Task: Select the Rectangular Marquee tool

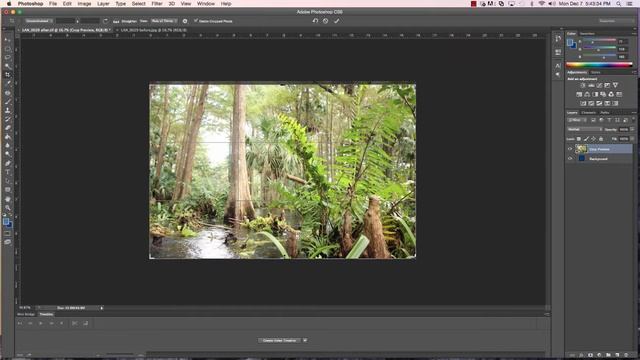Action: 7,49
